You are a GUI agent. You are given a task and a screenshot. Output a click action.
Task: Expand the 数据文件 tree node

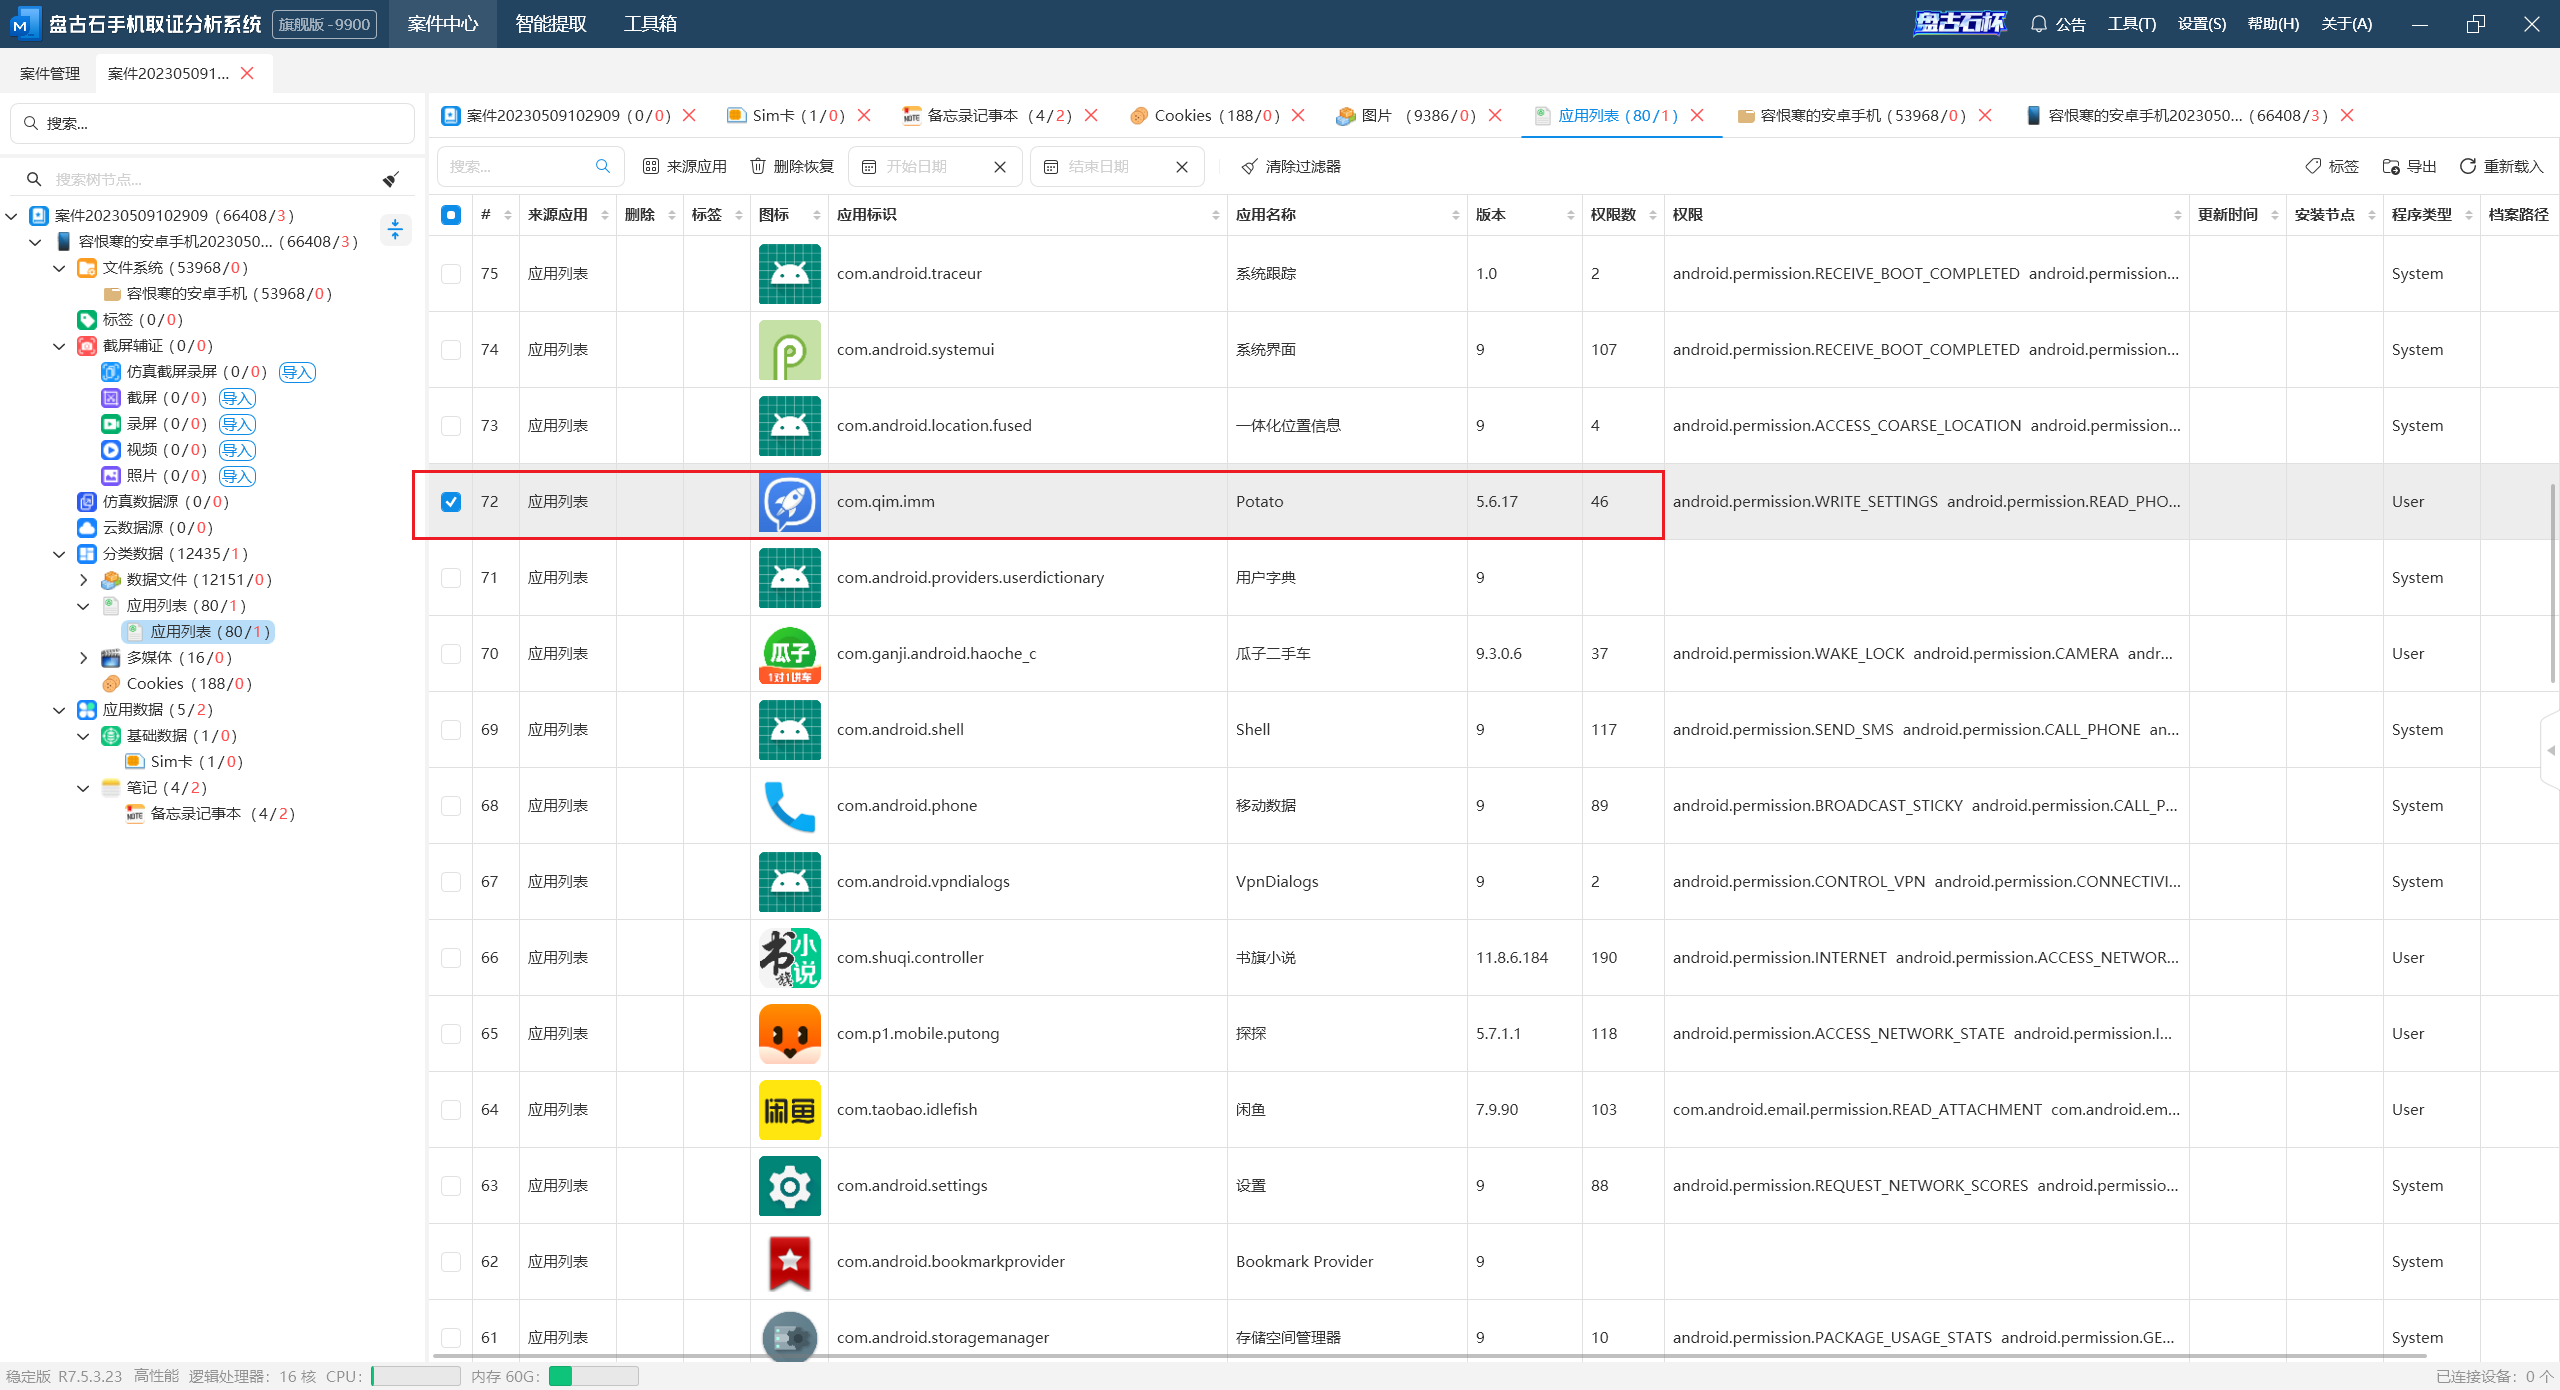click(83, 580)
